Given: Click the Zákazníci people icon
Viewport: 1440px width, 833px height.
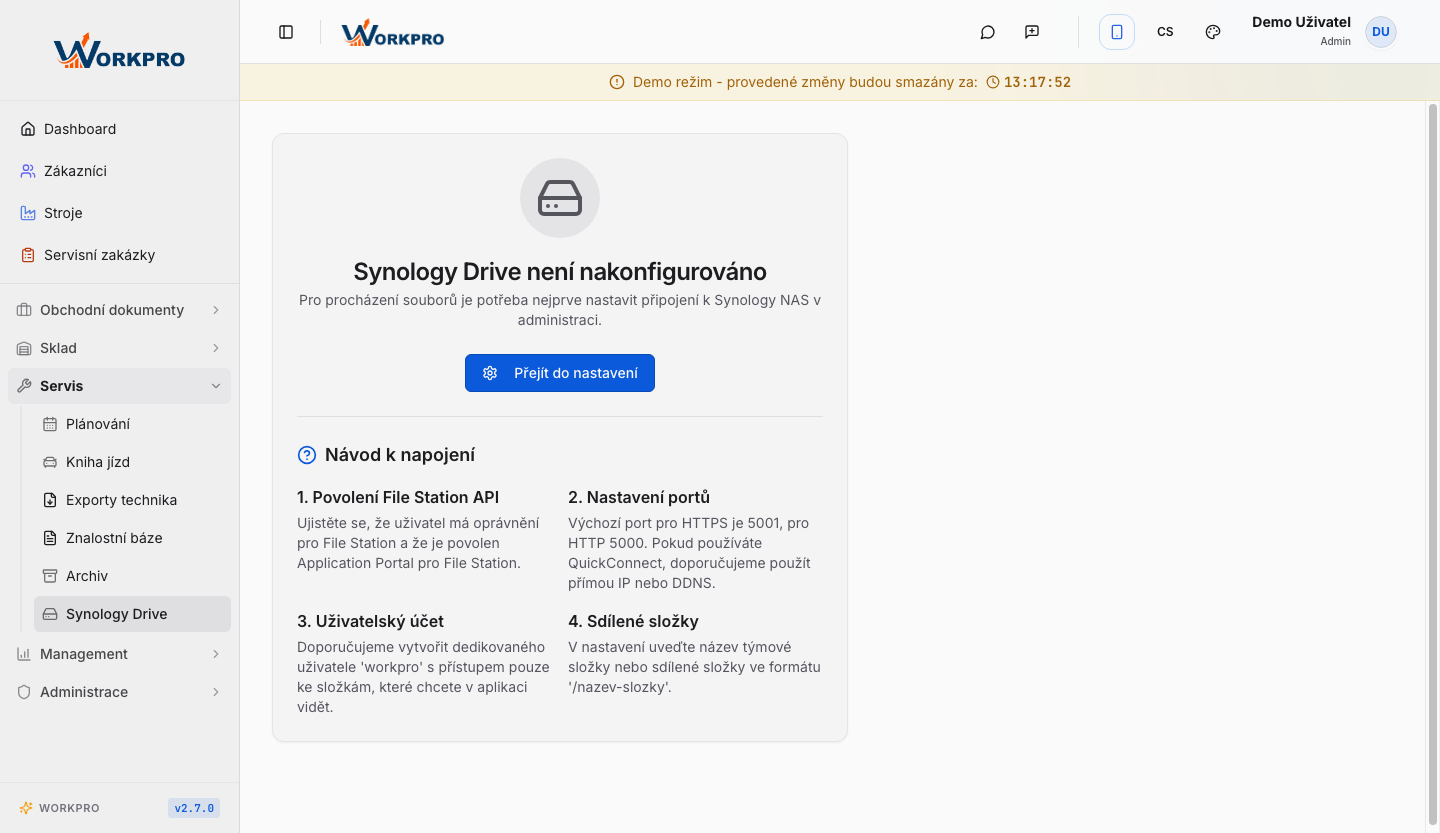Looking at the screenshot, I should coord(28,171).
